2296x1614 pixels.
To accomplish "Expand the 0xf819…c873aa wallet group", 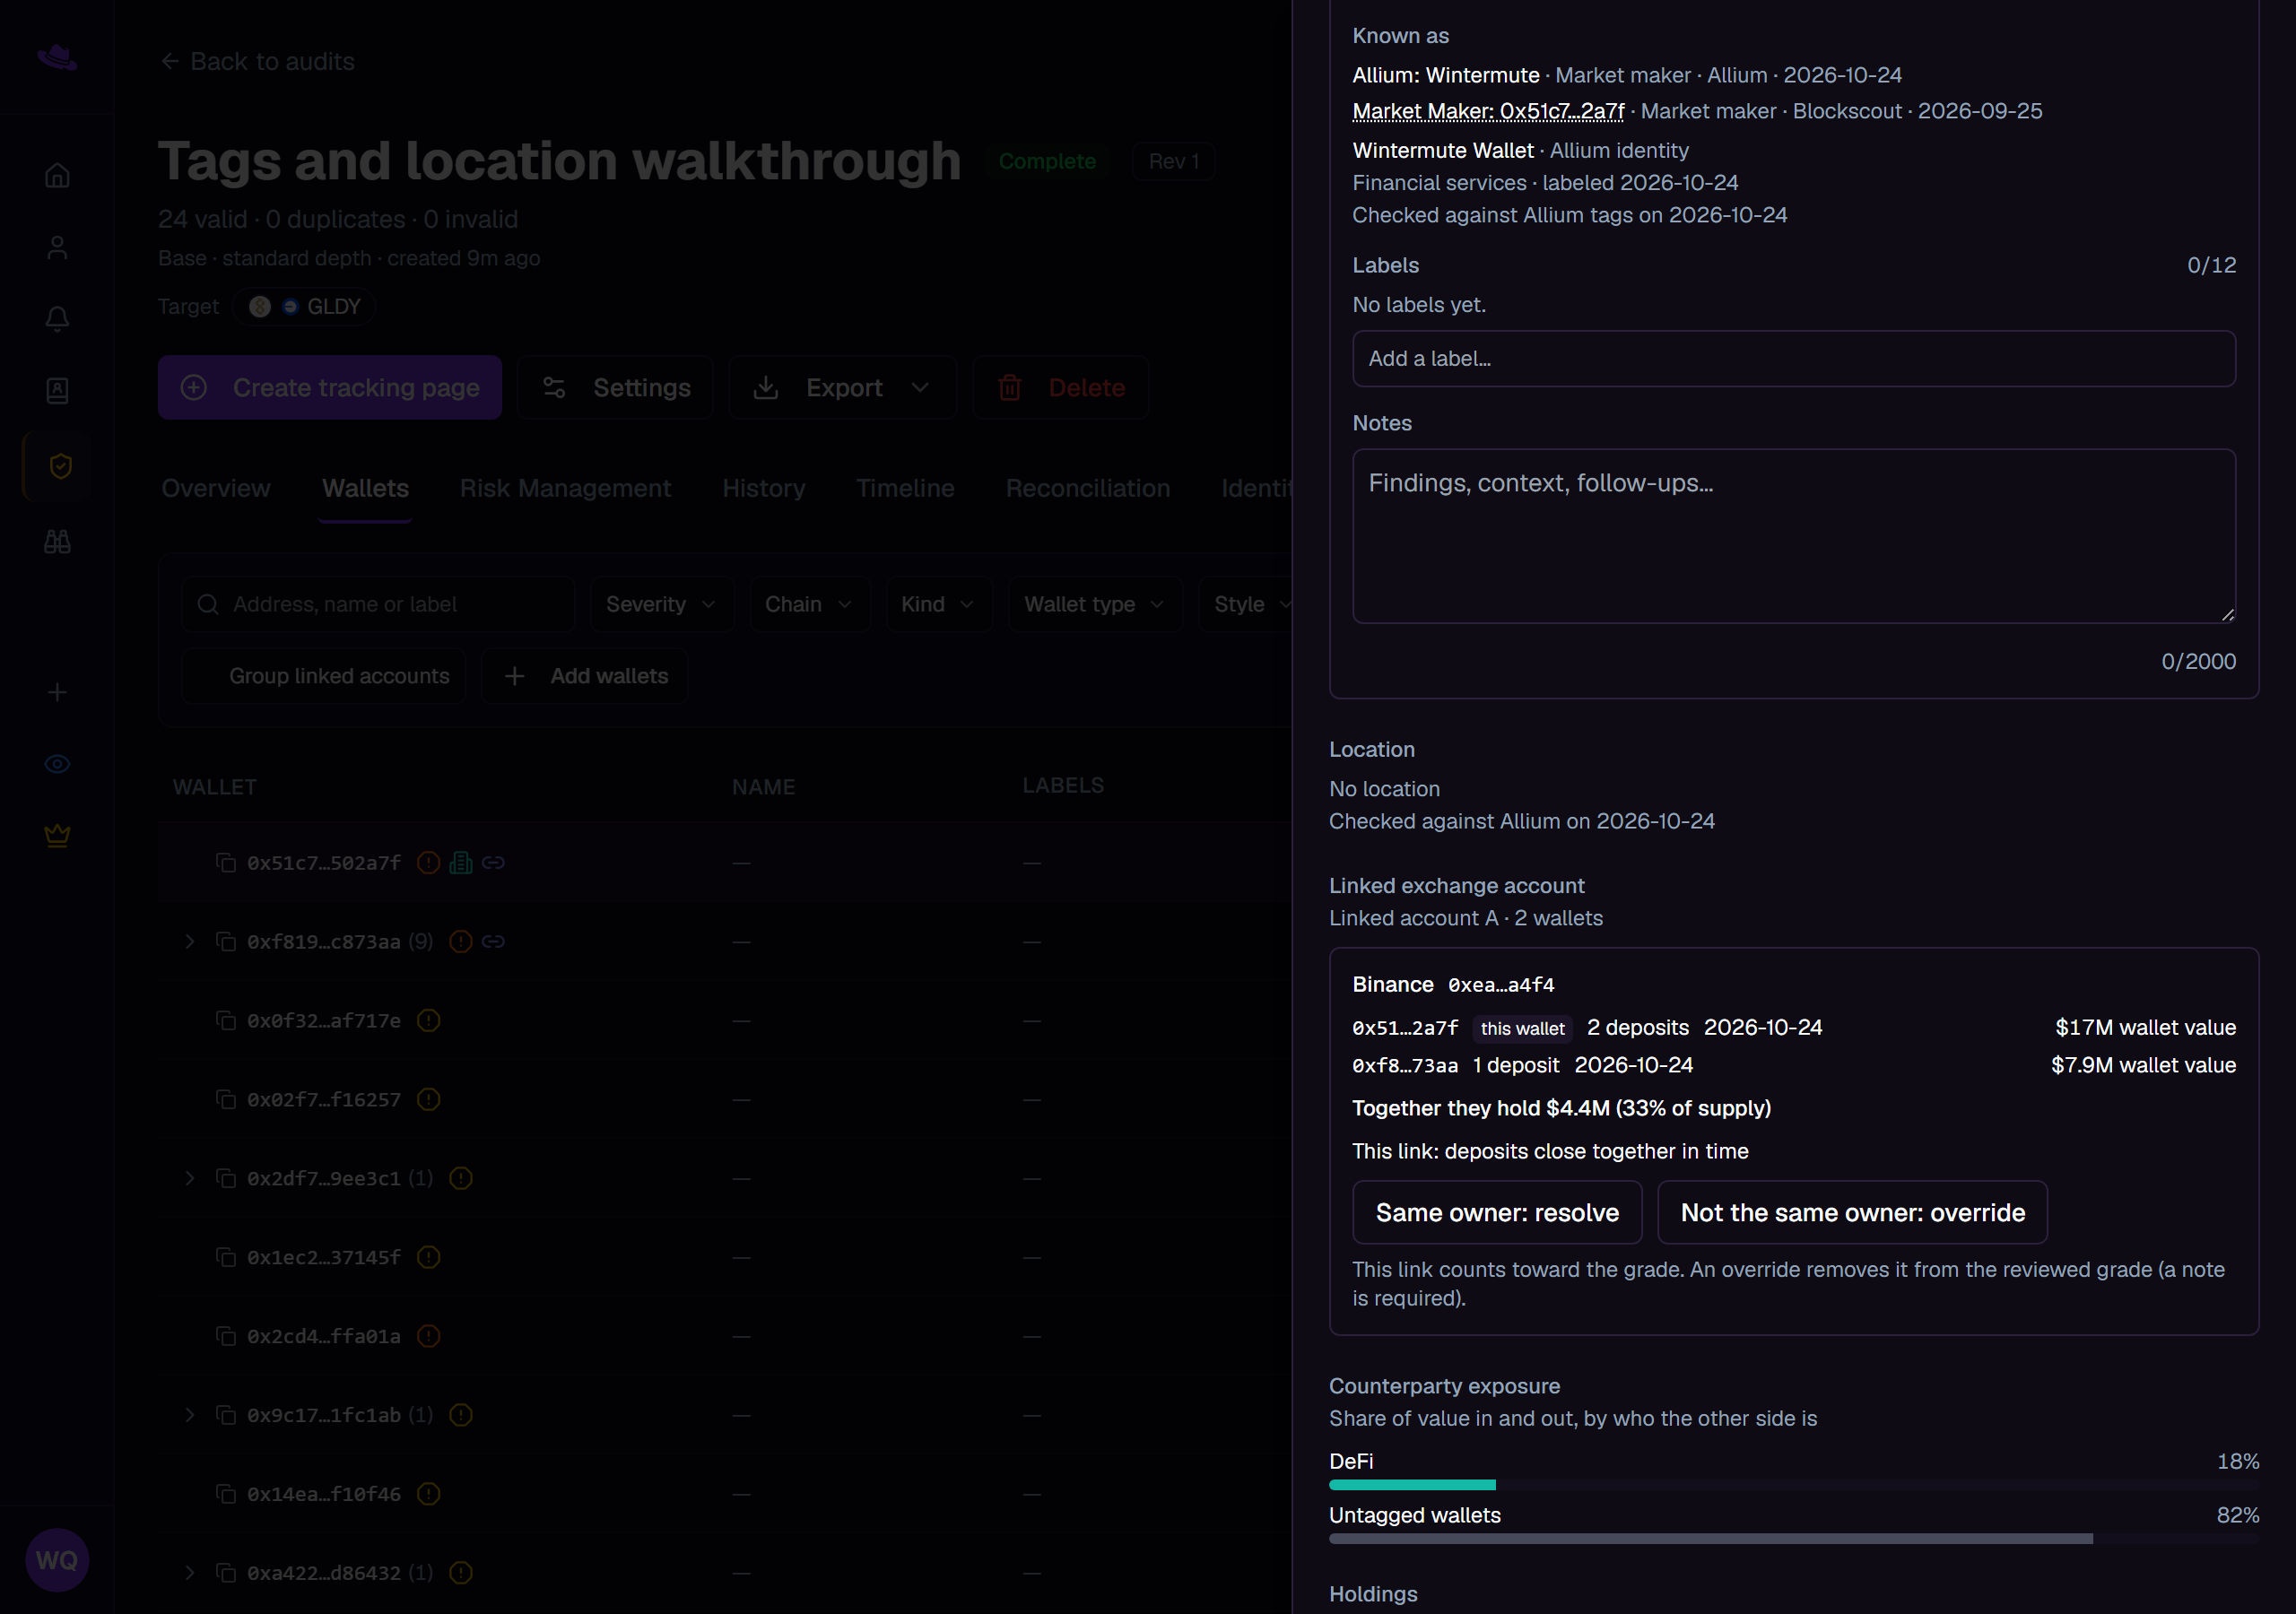I will point(190,941).
